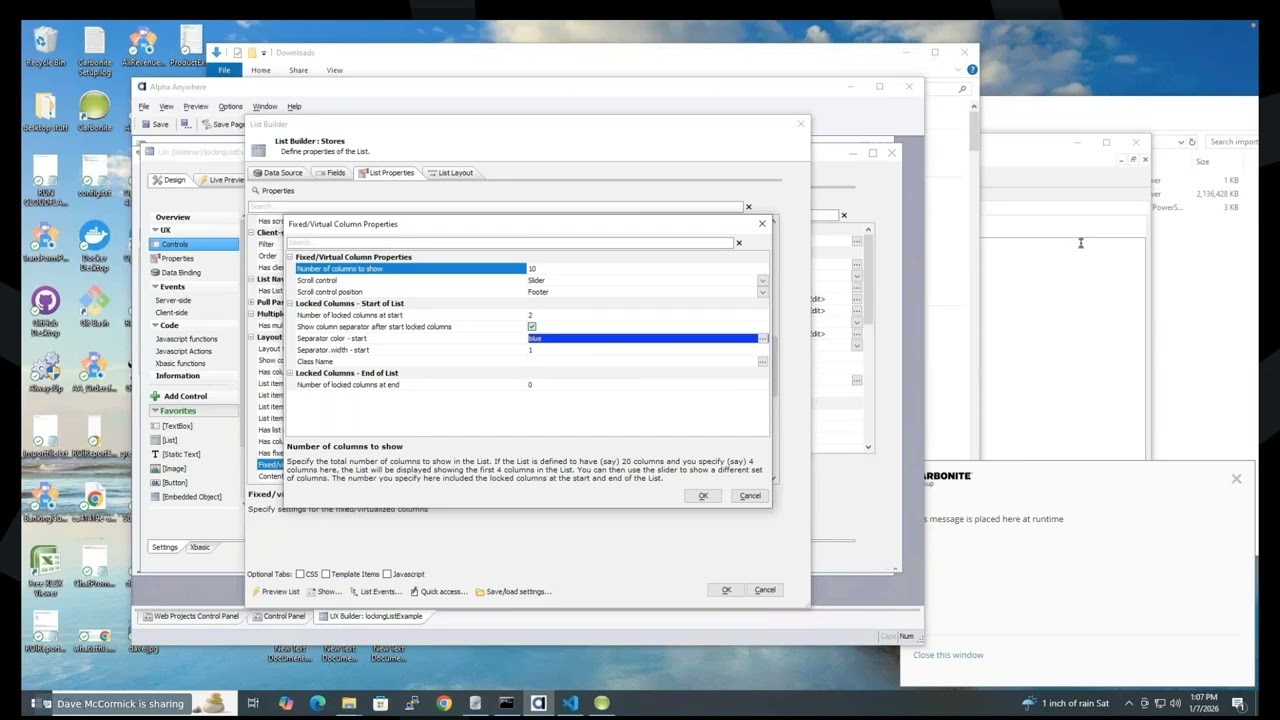Click OK in Fixed/Virtual Column Properties dialog

(x=703, y=496)
